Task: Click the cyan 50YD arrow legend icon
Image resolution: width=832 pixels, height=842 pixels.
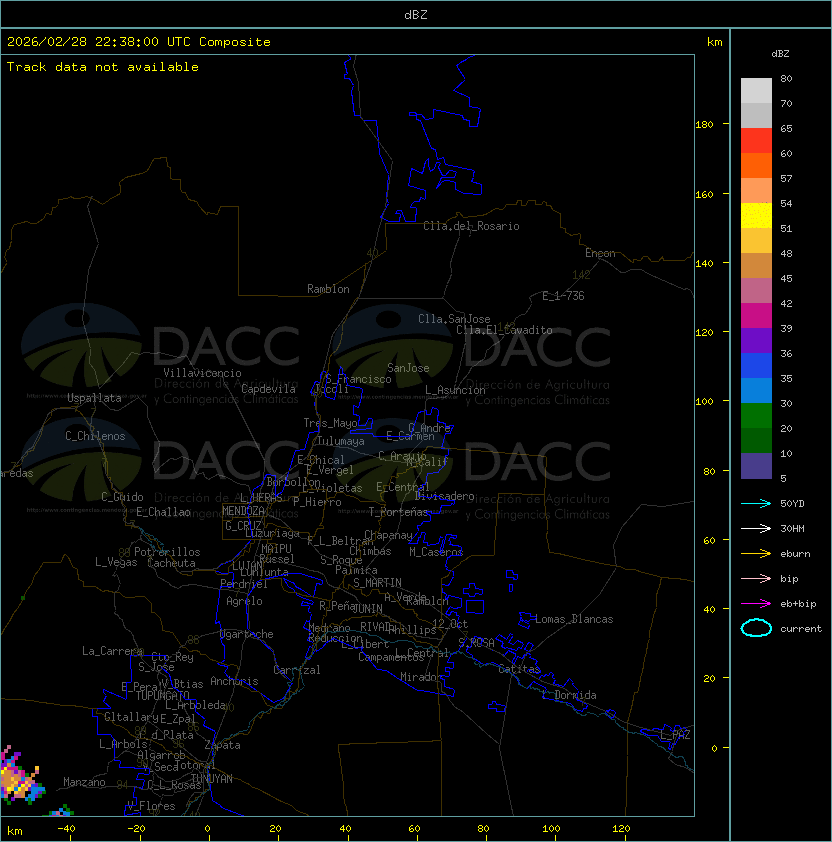Action: (756, 503)
